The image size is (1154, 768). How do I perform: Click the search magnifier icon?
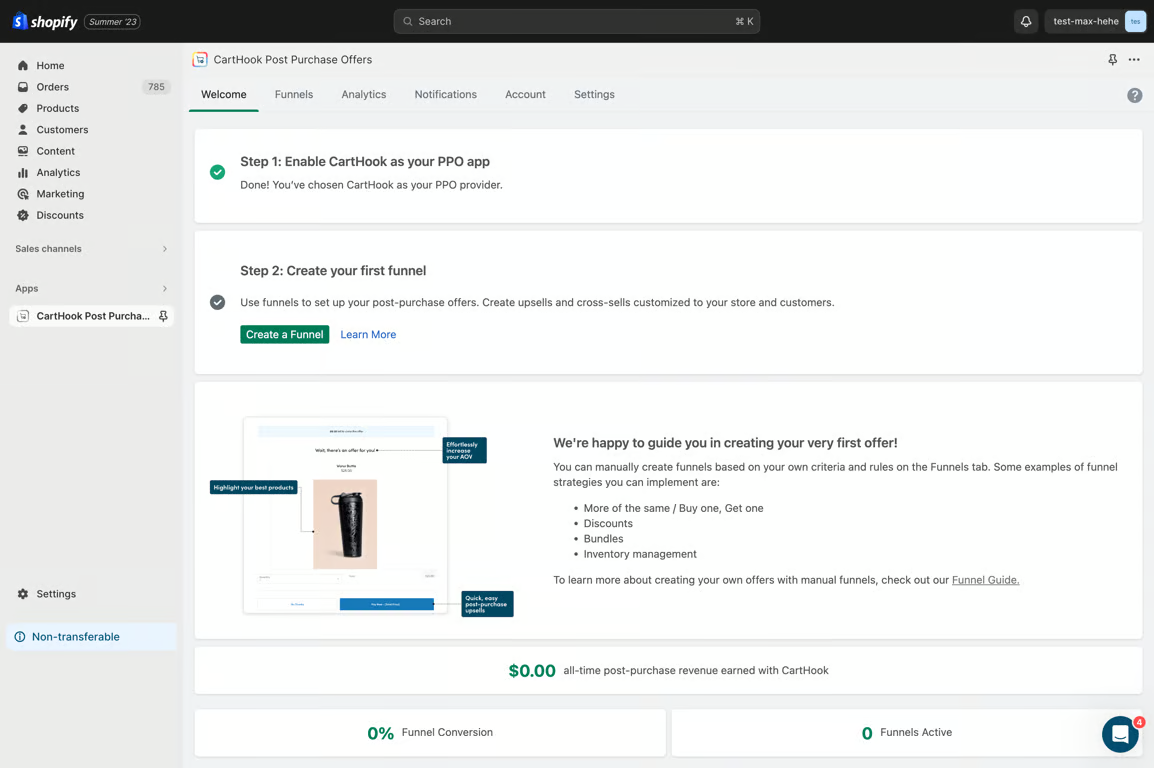point(408,21)
